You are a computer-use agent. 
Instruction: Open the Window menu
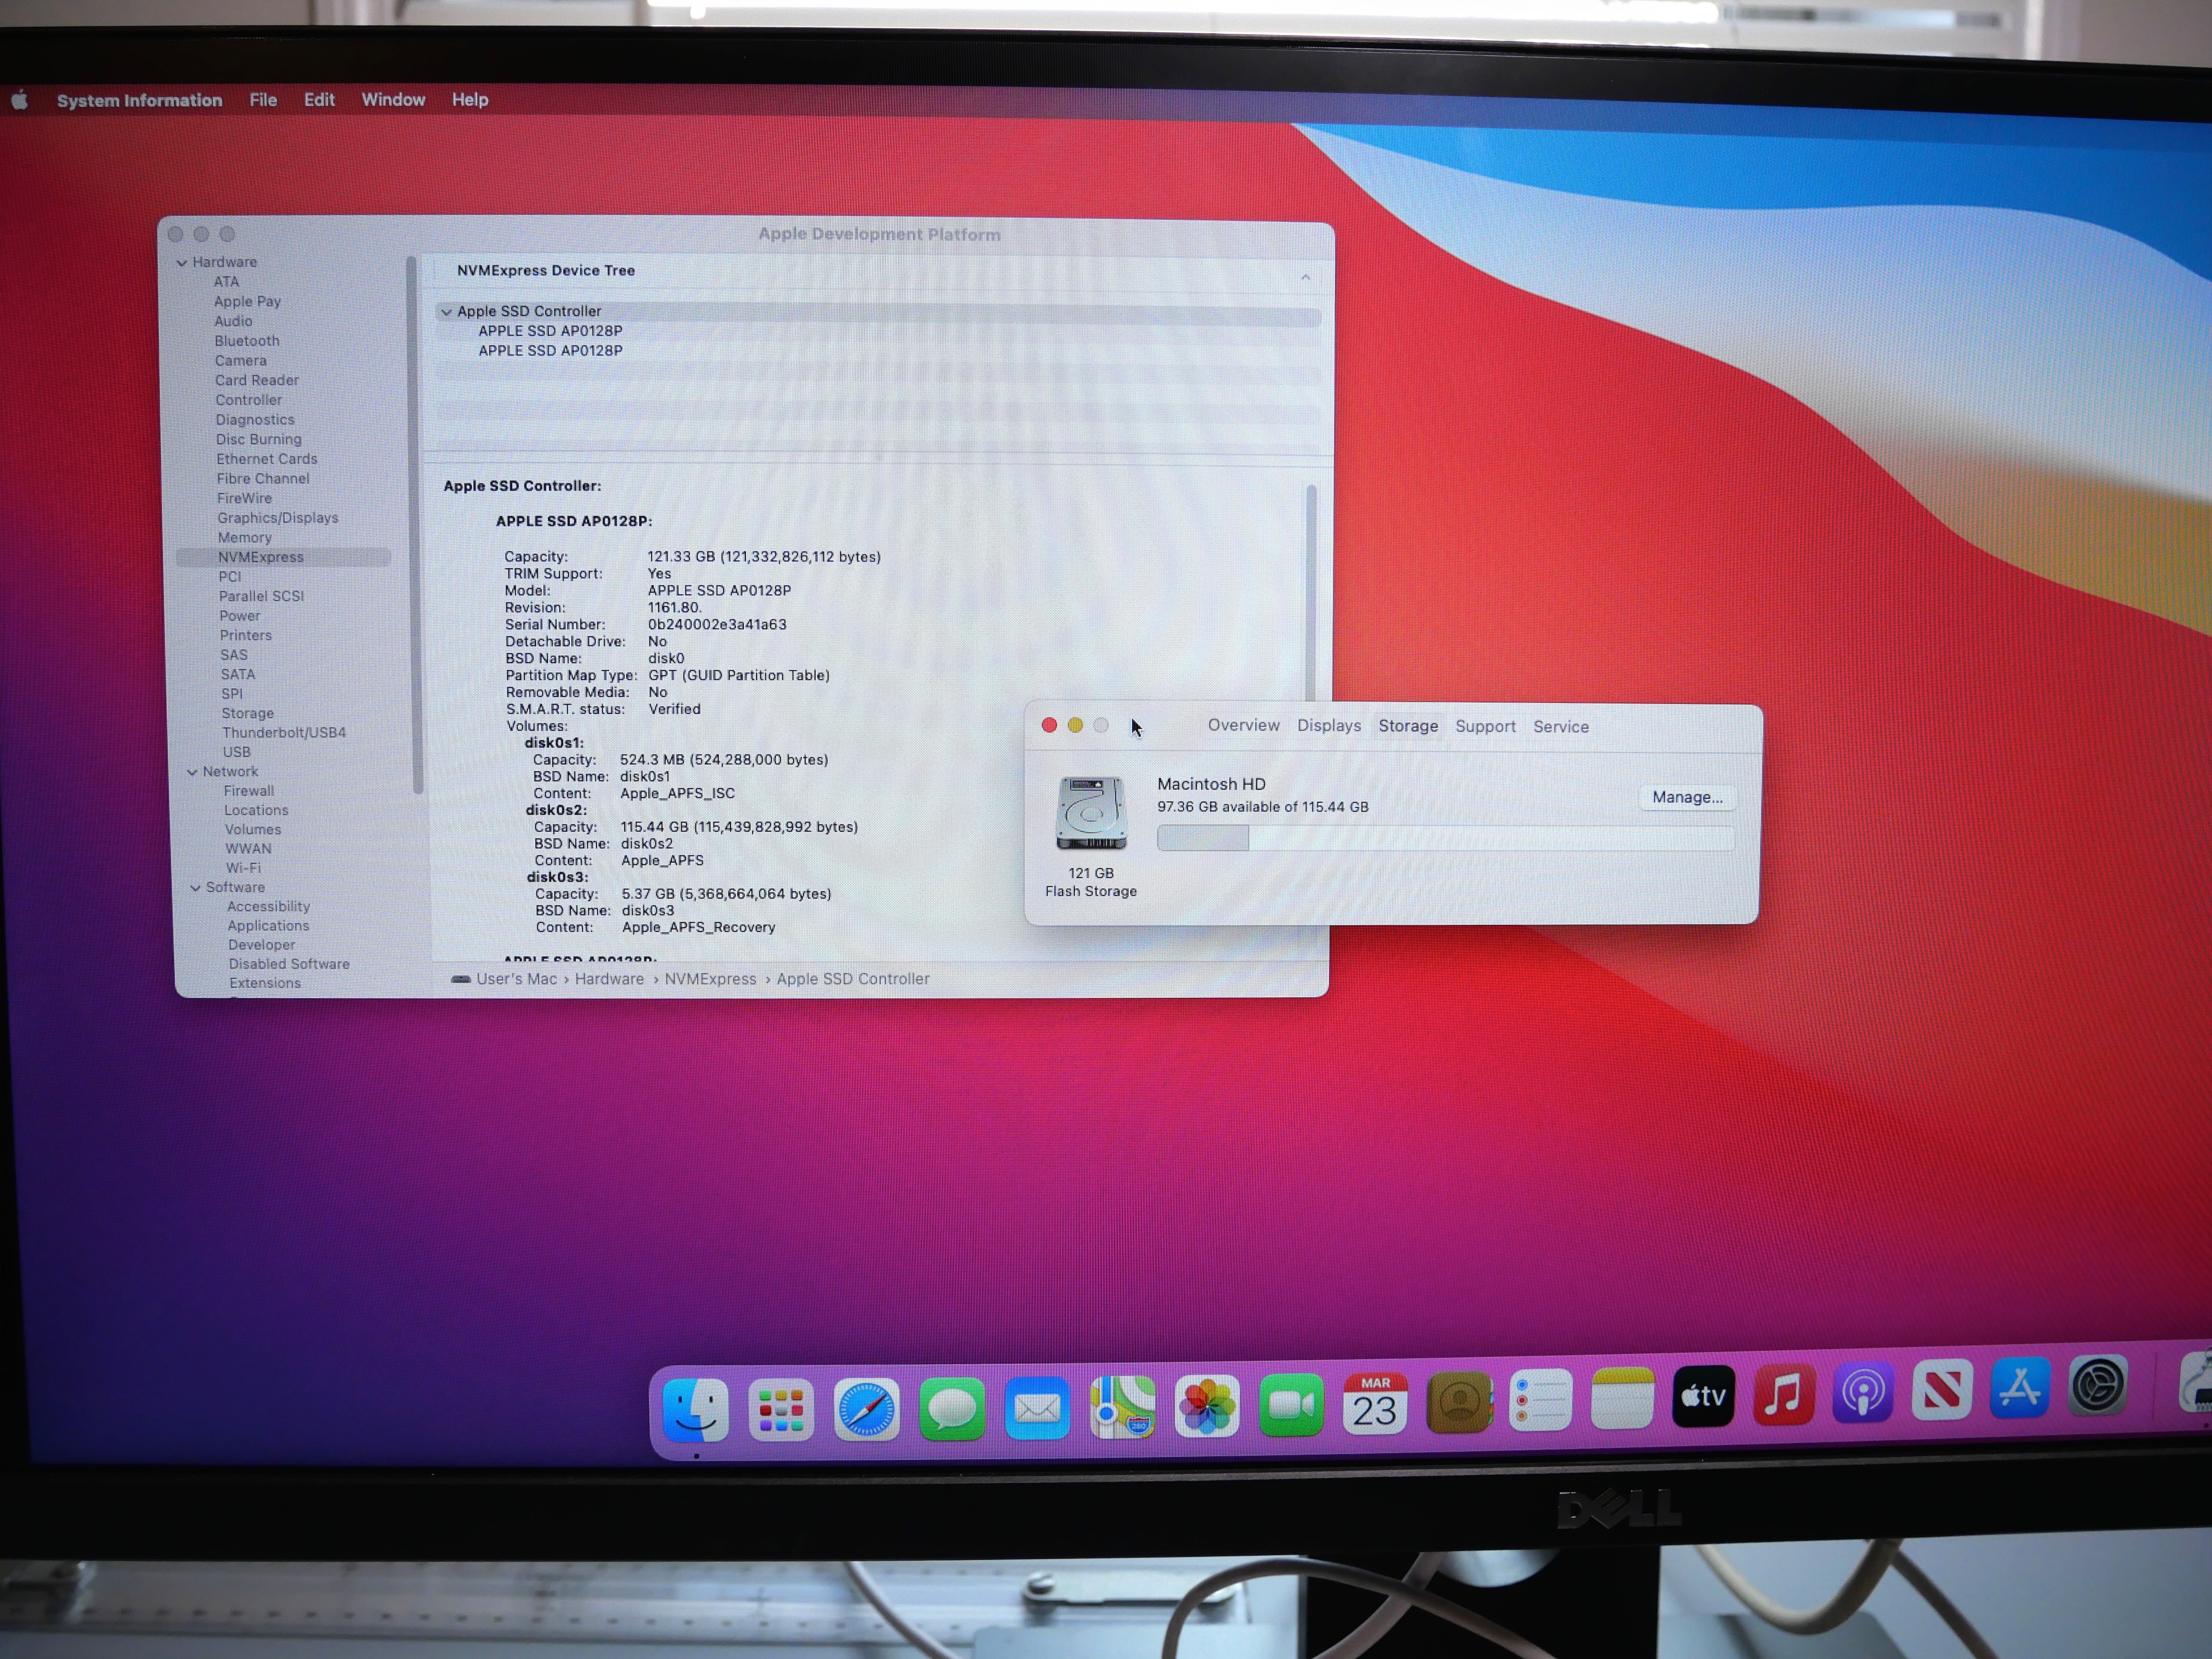(x=393, y=100)
